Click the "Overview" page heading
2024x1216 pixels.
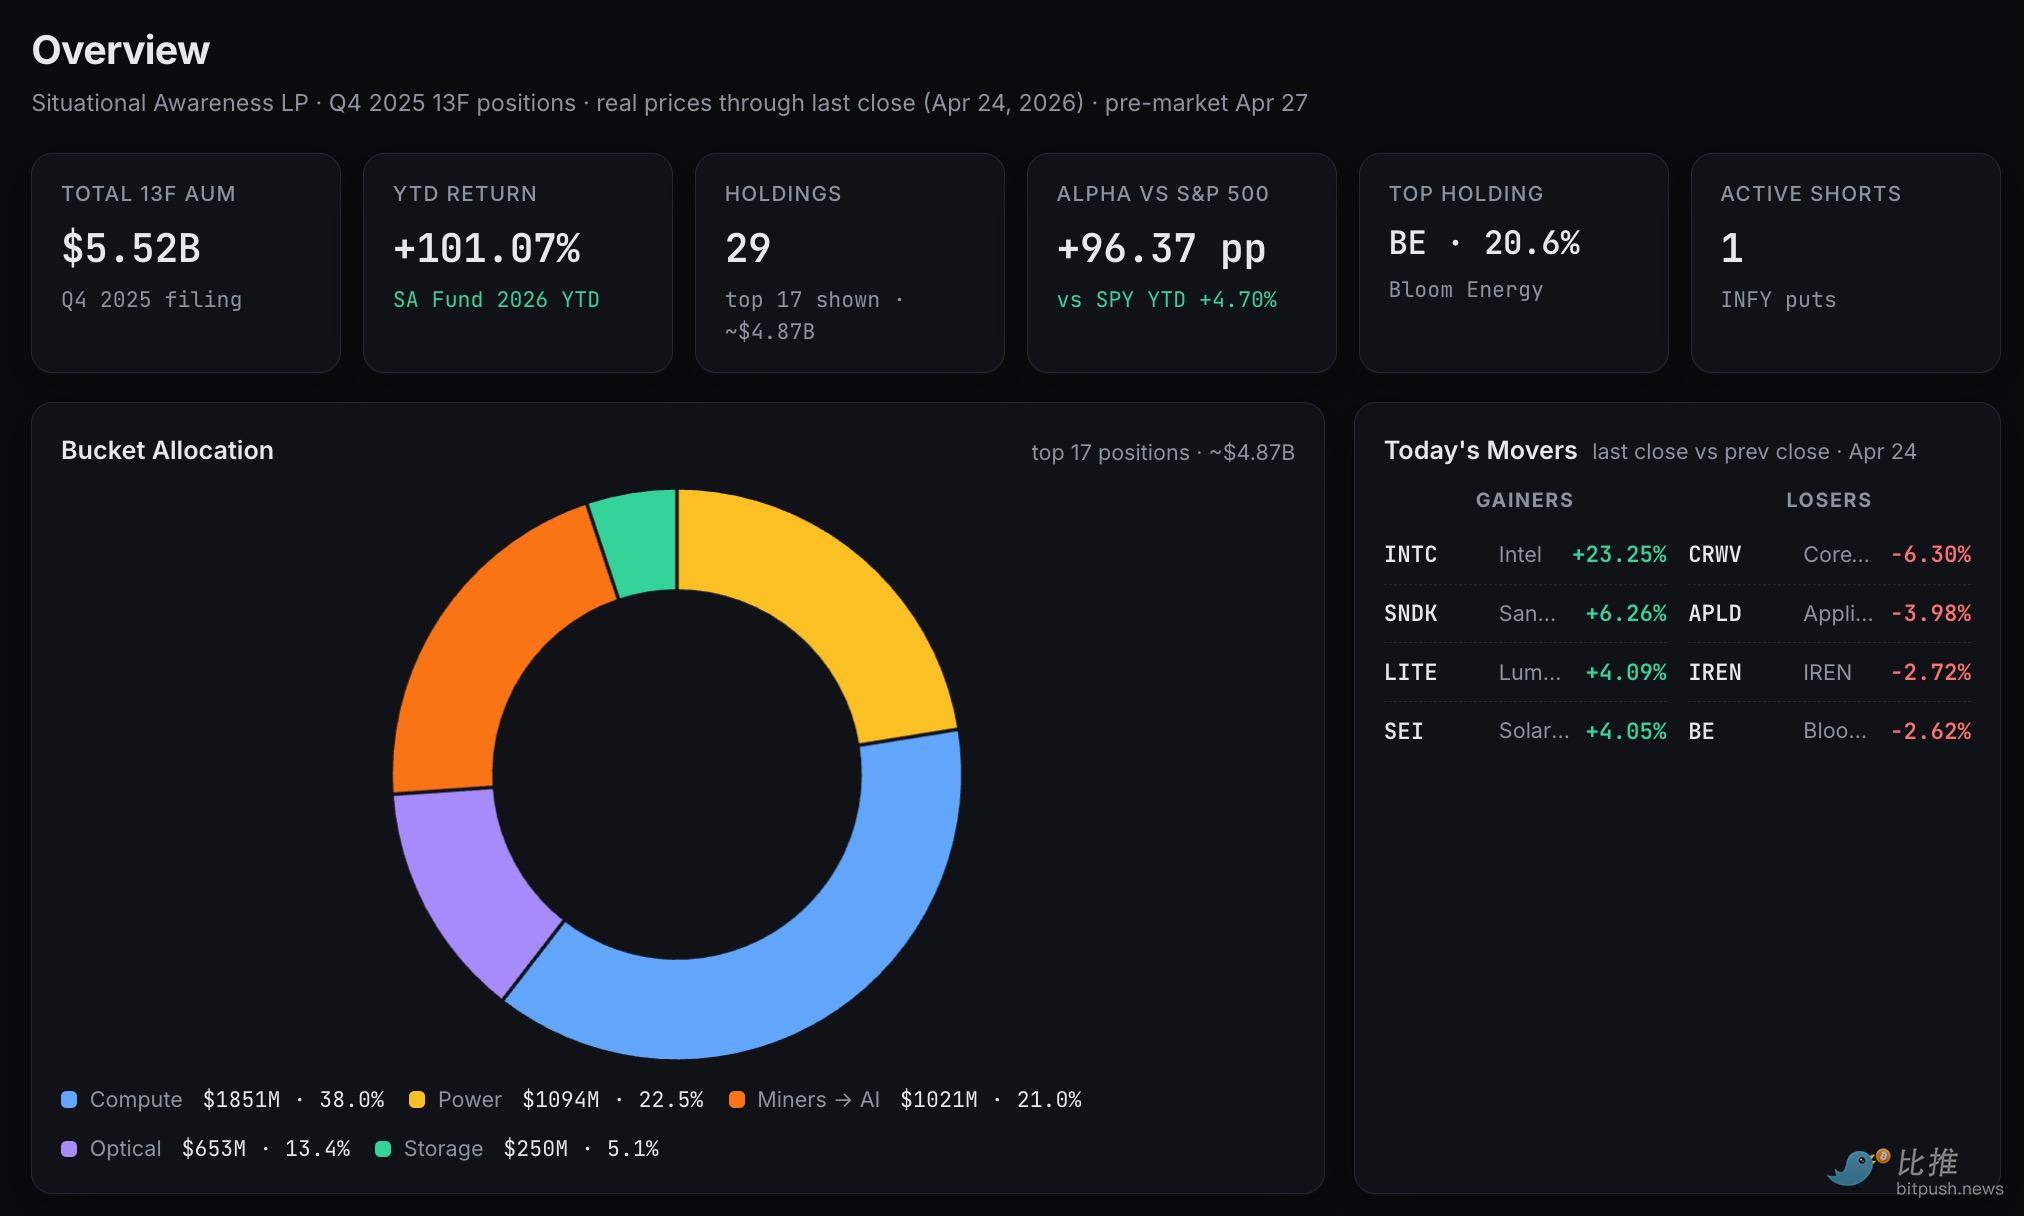tap(121, 50)
